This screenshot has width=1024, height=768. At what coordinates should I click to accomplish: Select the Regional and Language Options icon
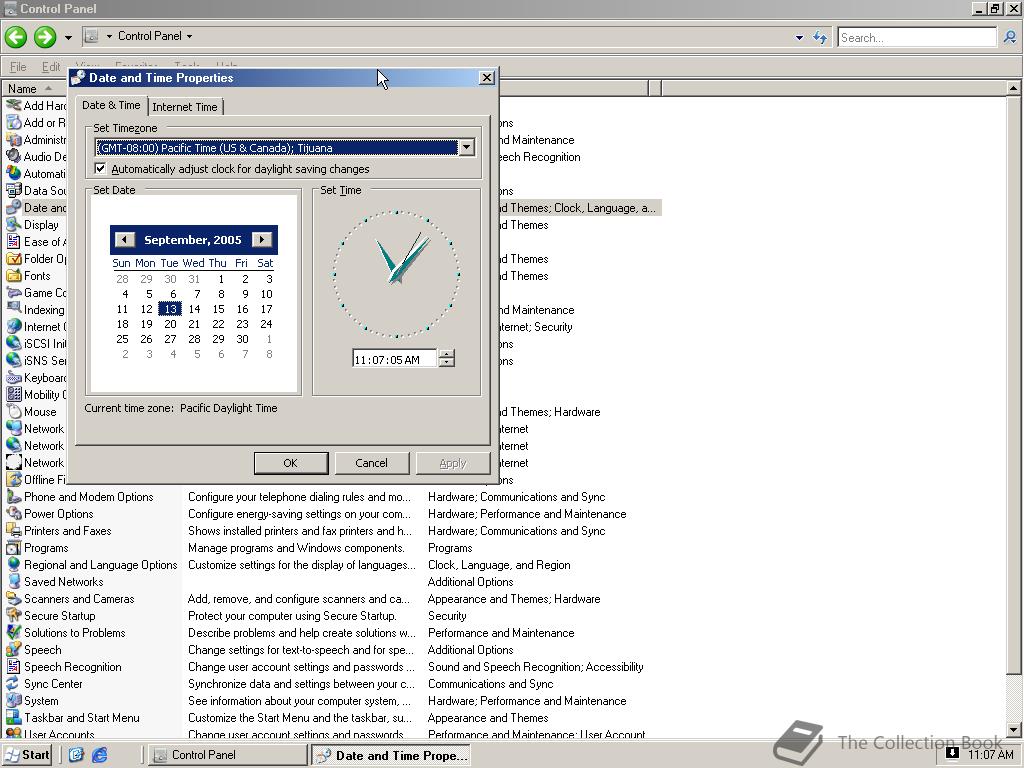(x=14, y=565)
